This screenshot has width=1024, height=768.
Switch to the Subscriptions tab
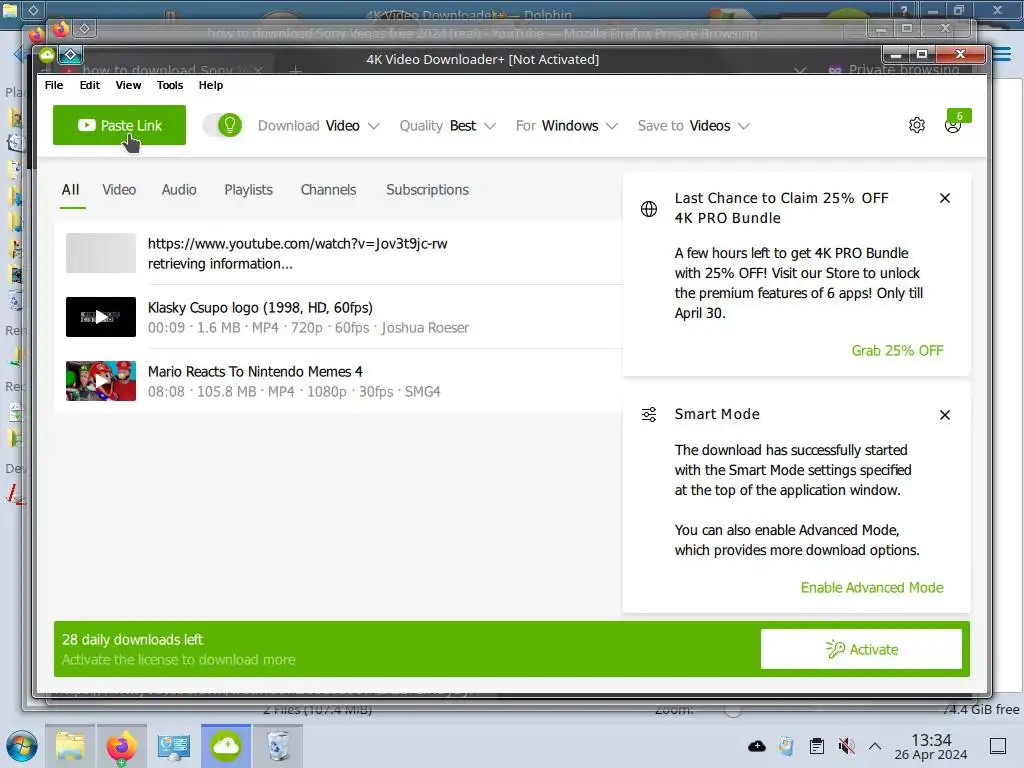[427, 189]
